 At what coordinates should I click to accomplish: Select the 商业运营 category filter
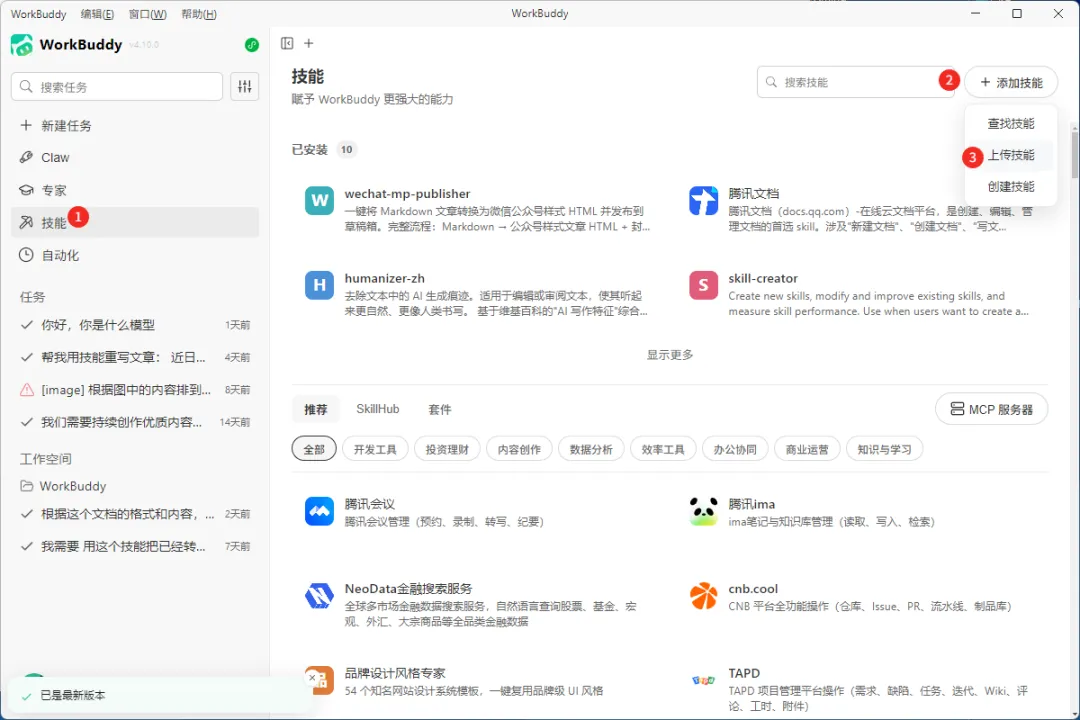(807, 449)
